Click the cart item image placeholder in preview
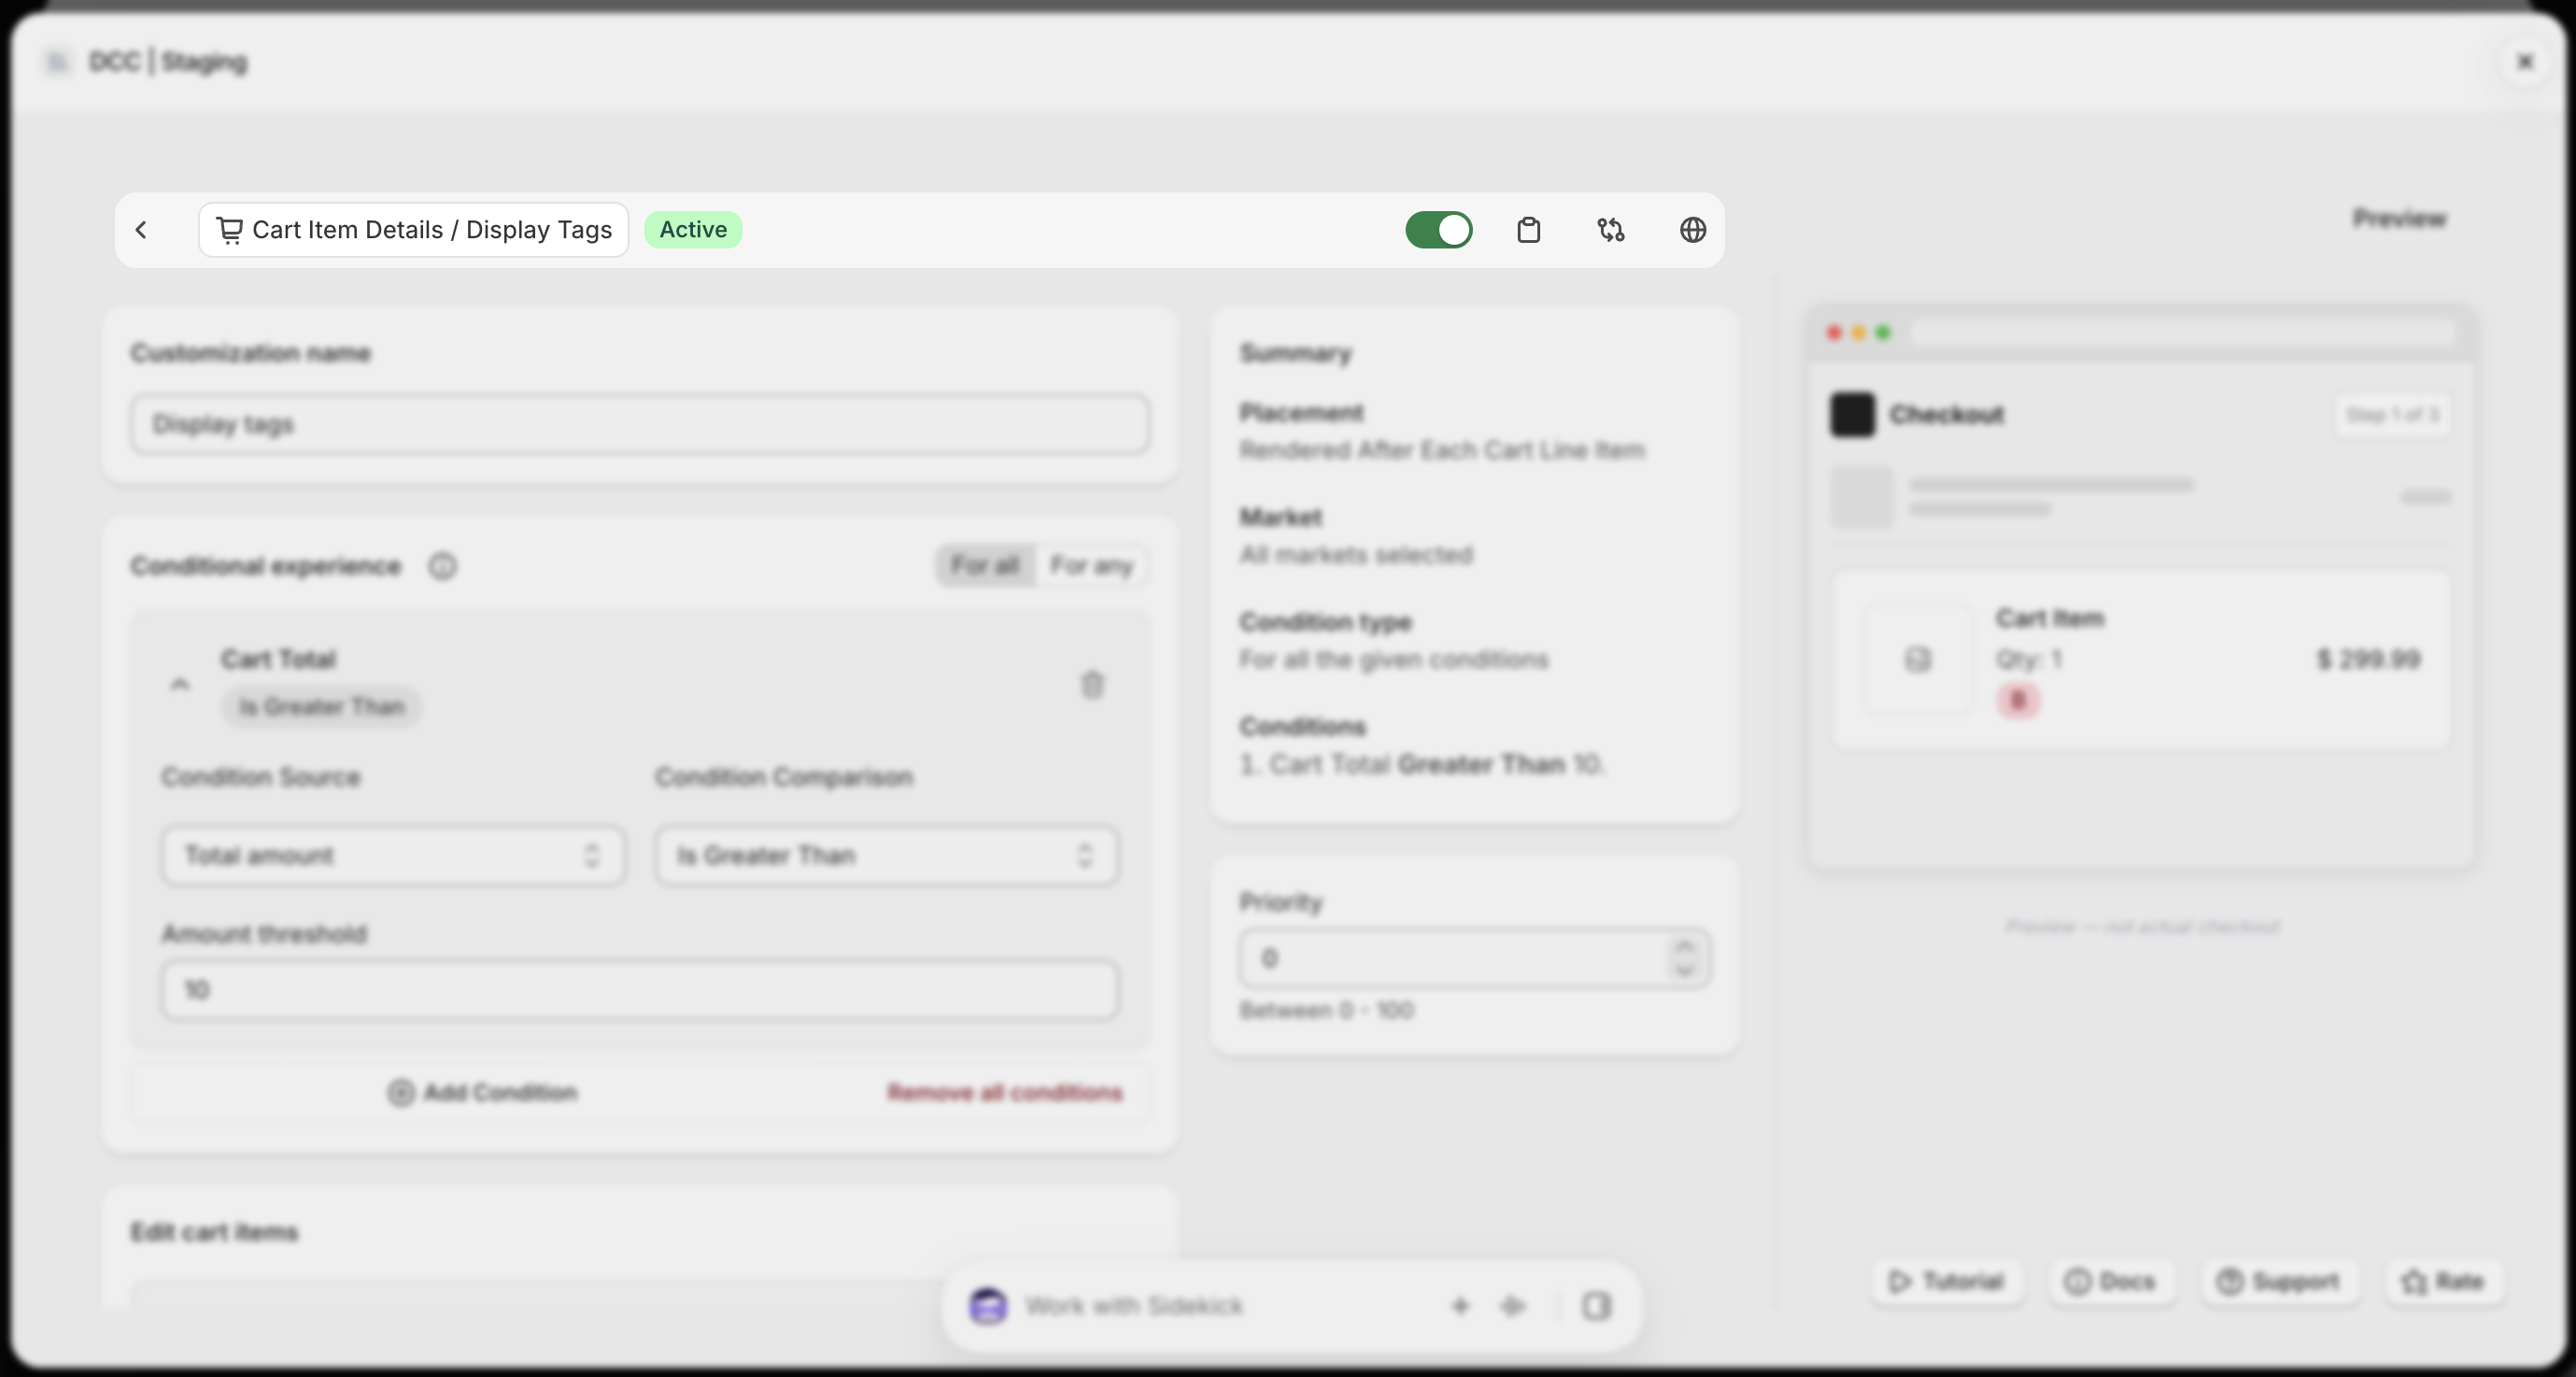This screenshot has height=1377, width=2576. pyautogui.click(x=1917, y=659)
